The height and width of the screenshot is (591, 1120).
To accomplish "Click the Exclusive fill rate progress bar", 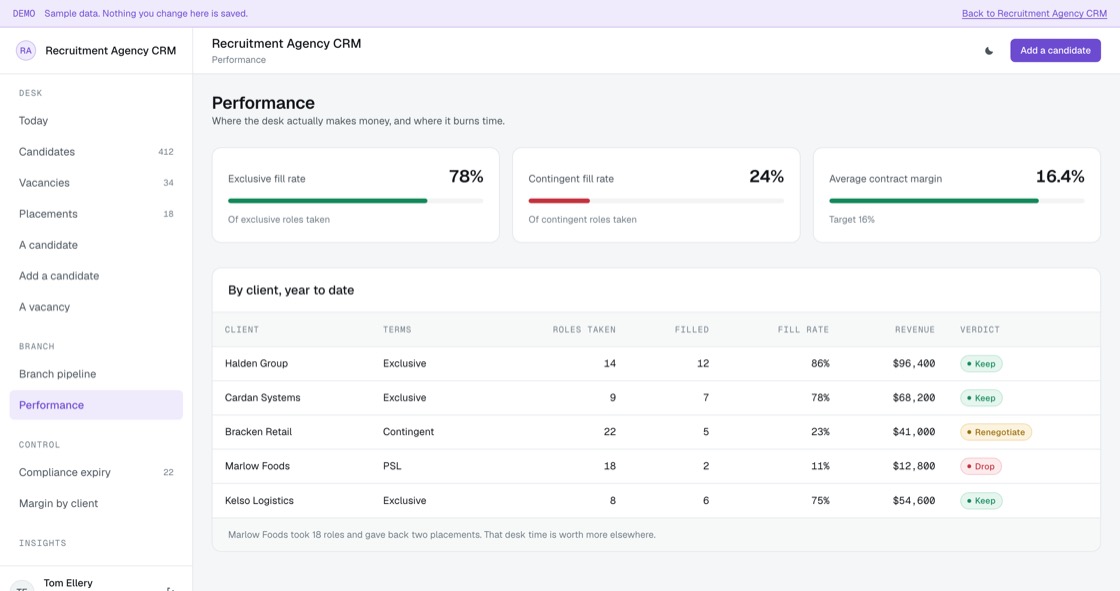I will (x=355, y=201).
